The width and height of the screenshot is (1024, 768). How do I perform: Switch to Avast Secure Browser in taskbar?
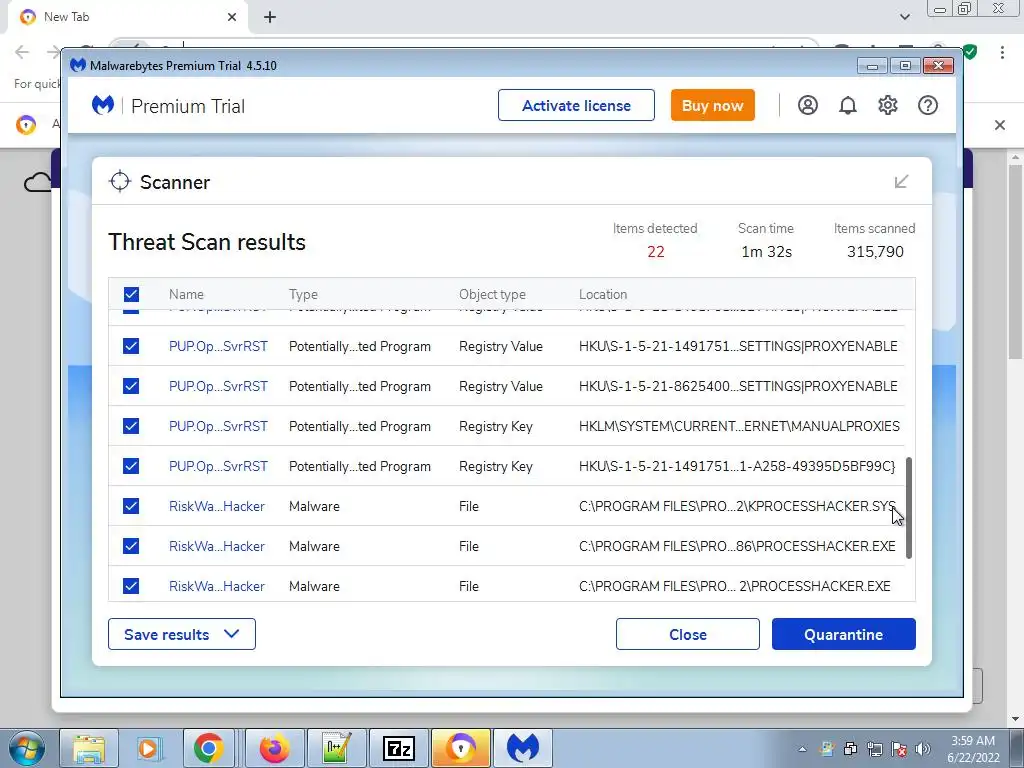point(461,748)
